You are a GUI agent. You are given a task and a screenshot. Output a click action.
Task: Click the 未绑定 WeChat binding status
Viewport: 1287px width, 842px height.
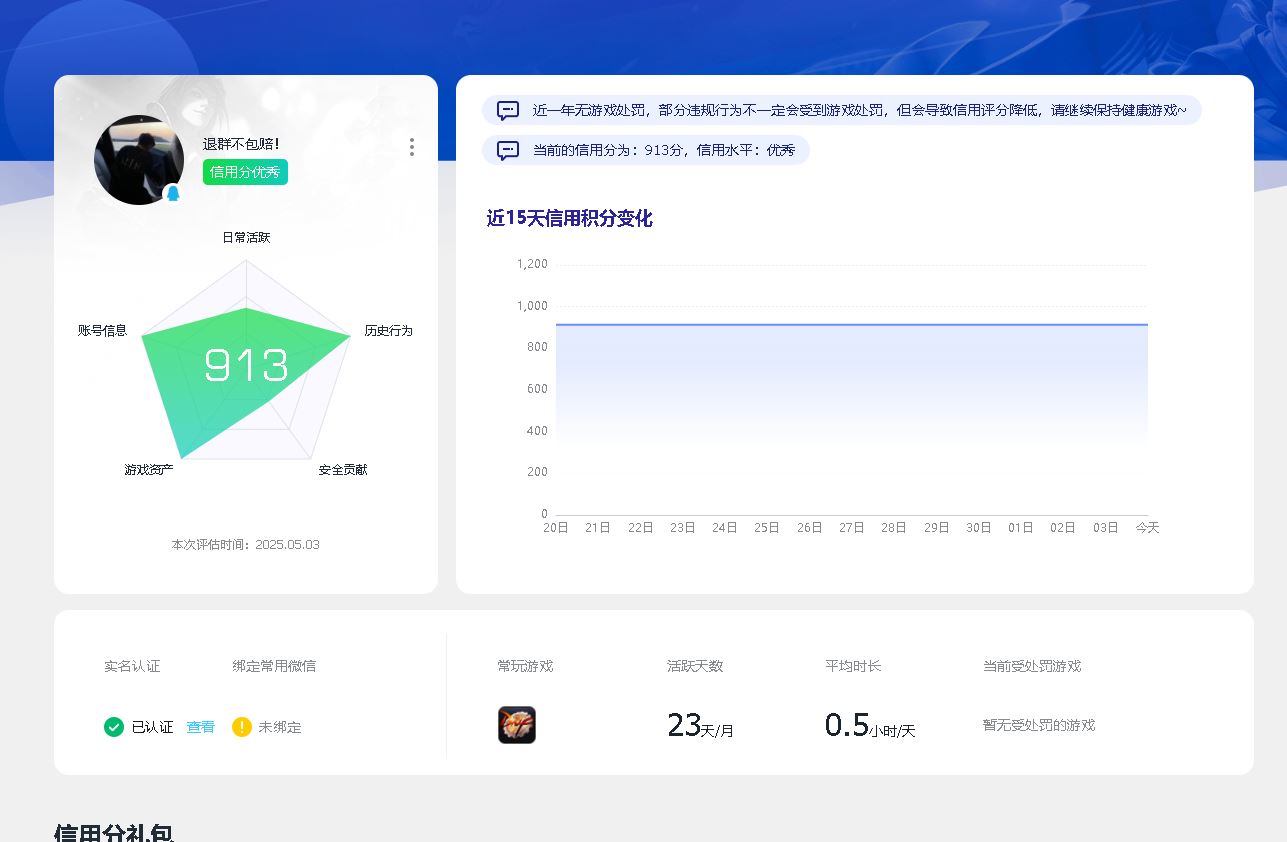point(280,727)
